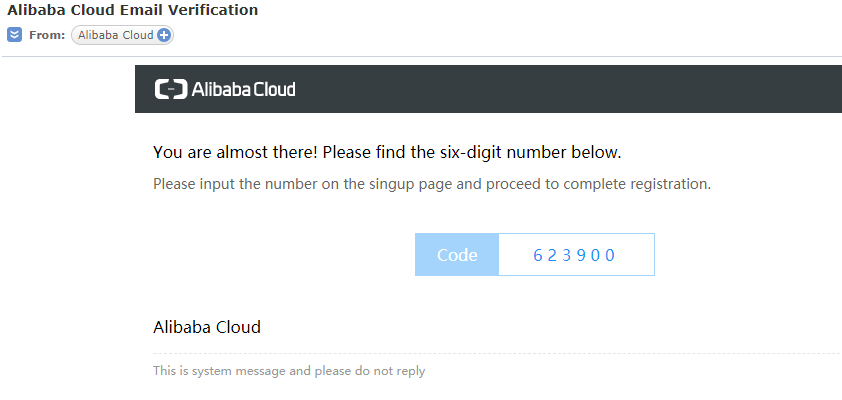Click the digit 2 in the code
Image resolution: width=842 pixels, height=400 pixels.
[553, 255]
